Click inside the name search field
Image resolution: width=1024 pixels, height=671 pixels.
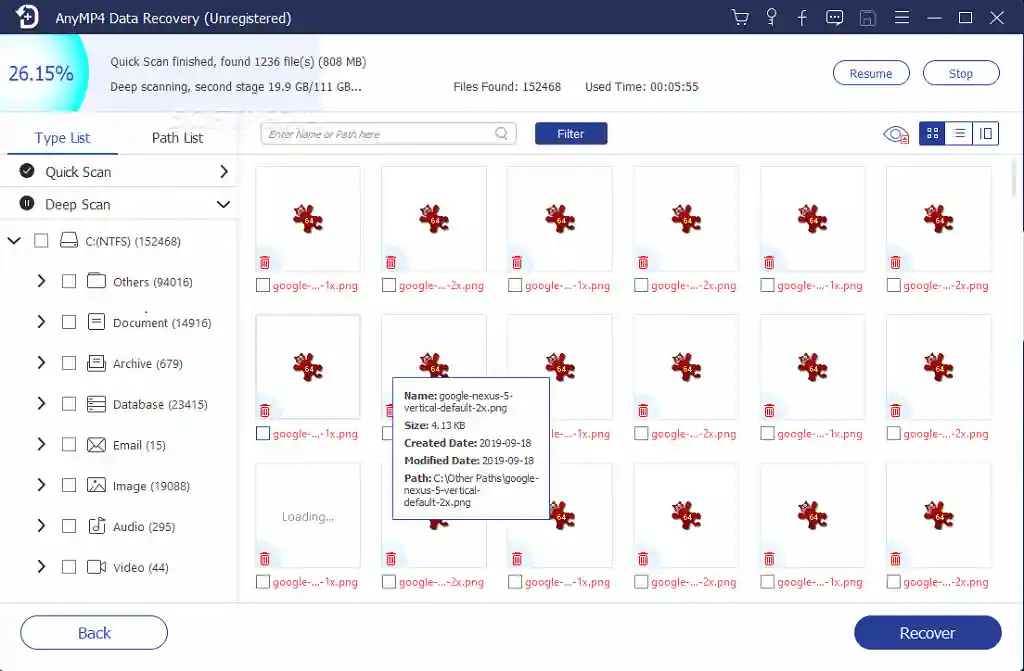pyautogui.click(x=380, y=133)
